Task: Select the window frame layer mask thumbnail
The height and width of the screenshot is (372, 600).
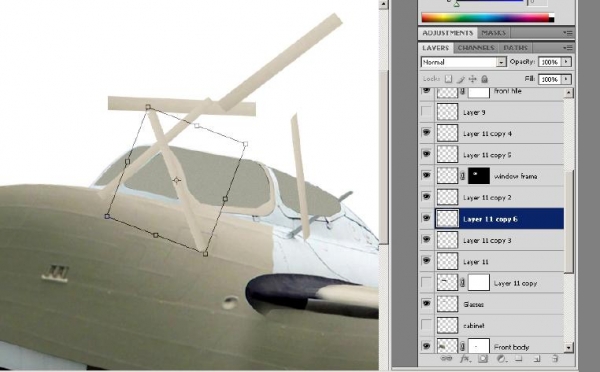Action: pos(479,176)
